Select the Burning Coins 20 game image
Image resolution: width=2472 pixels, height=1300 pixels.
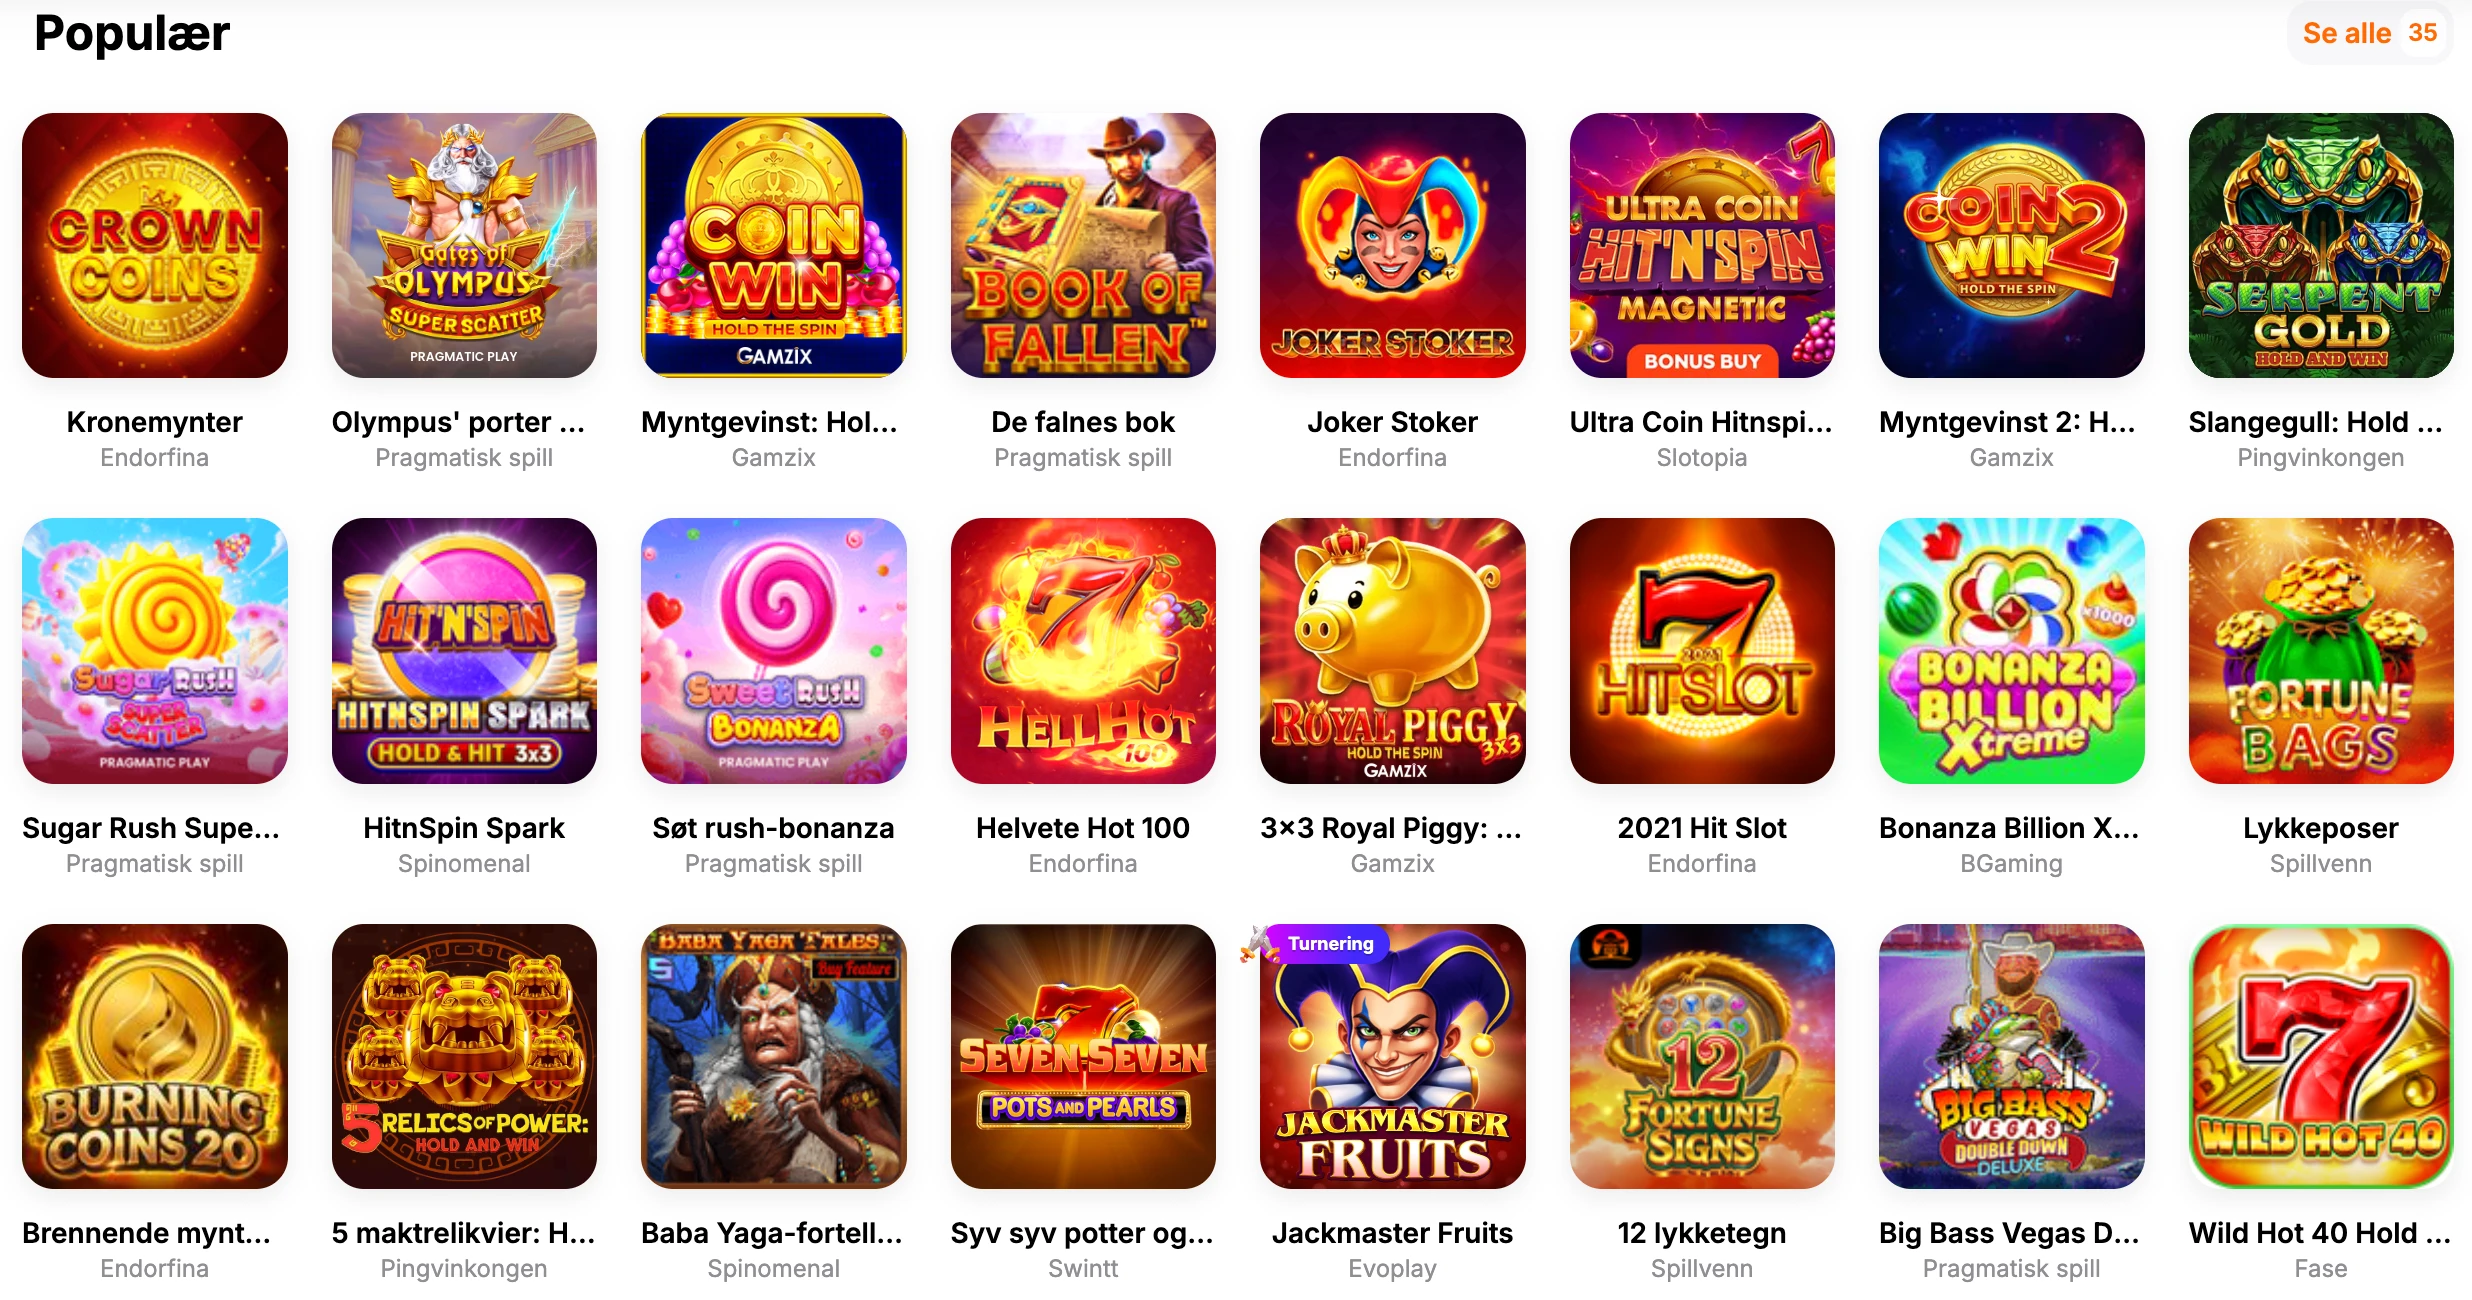click(155, 1056)
